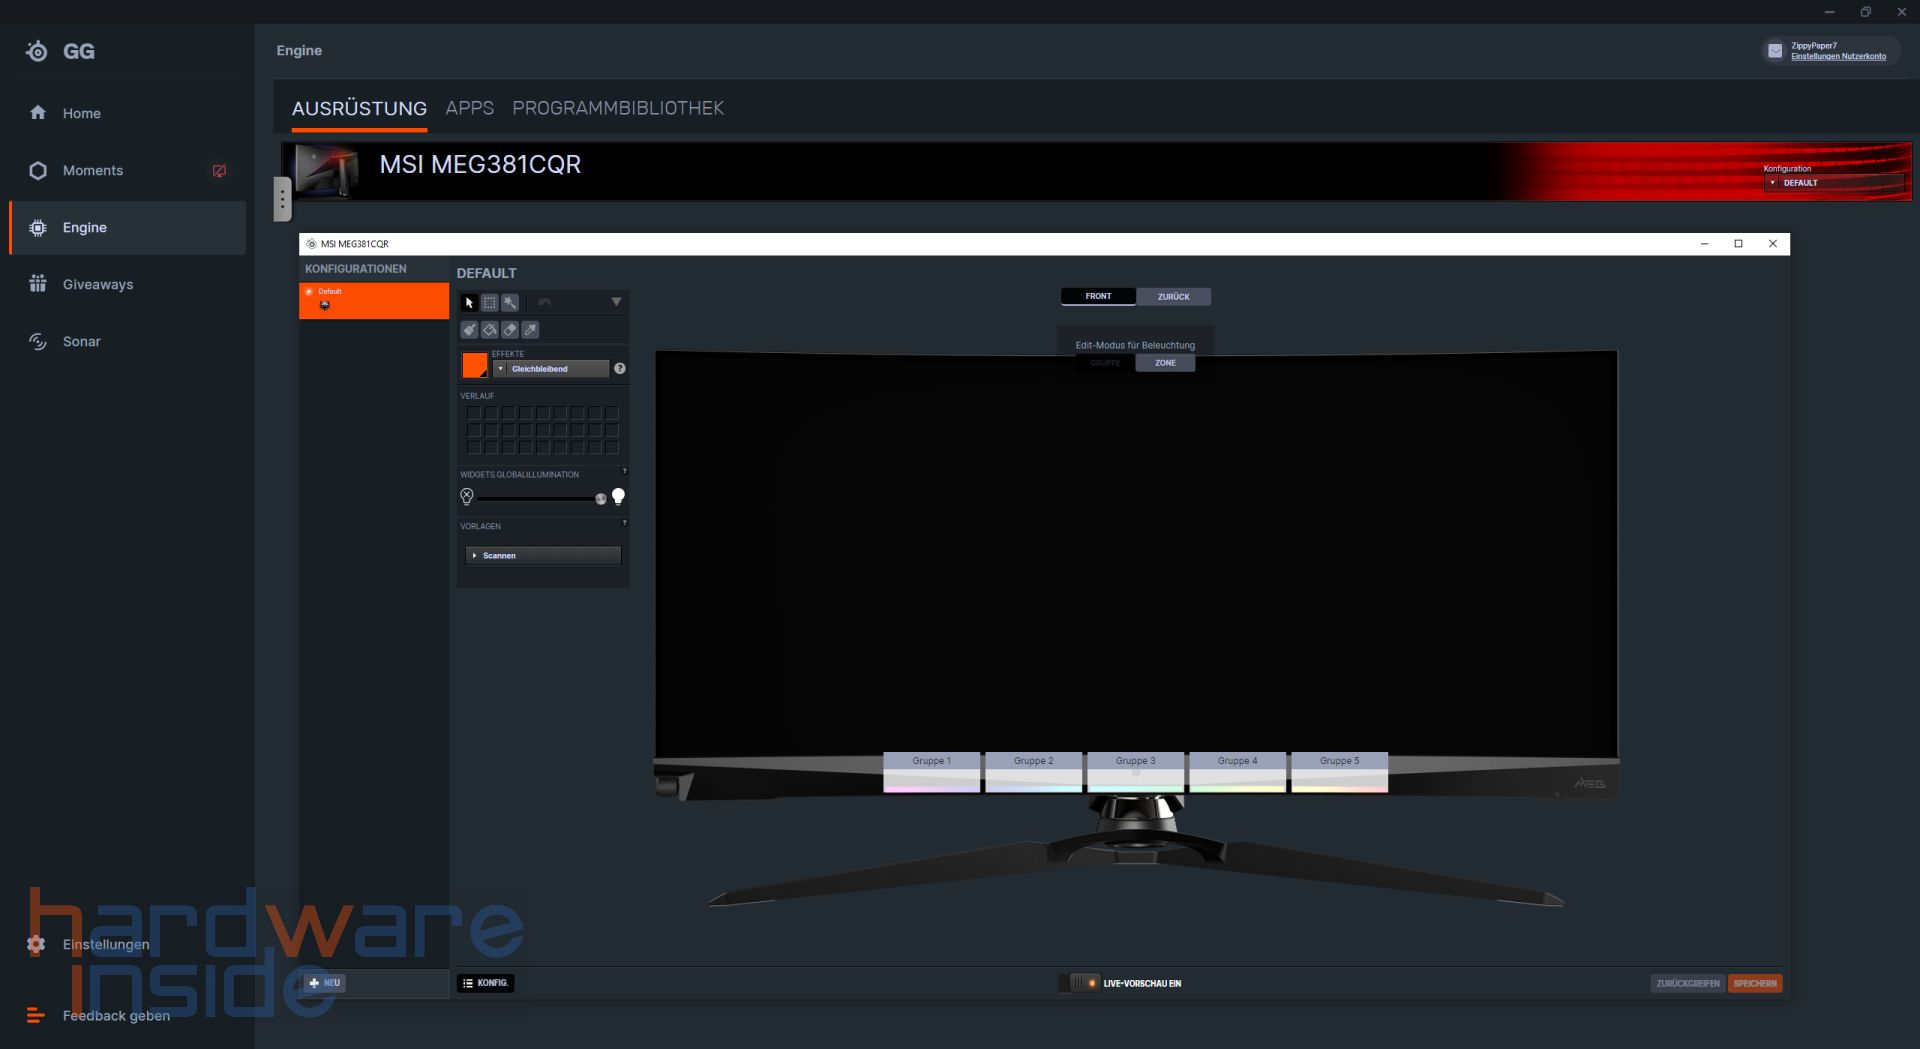Click the Effekte help question mark icon
This screenshot has height=1049, width=1920.
[x=620, y=368]
